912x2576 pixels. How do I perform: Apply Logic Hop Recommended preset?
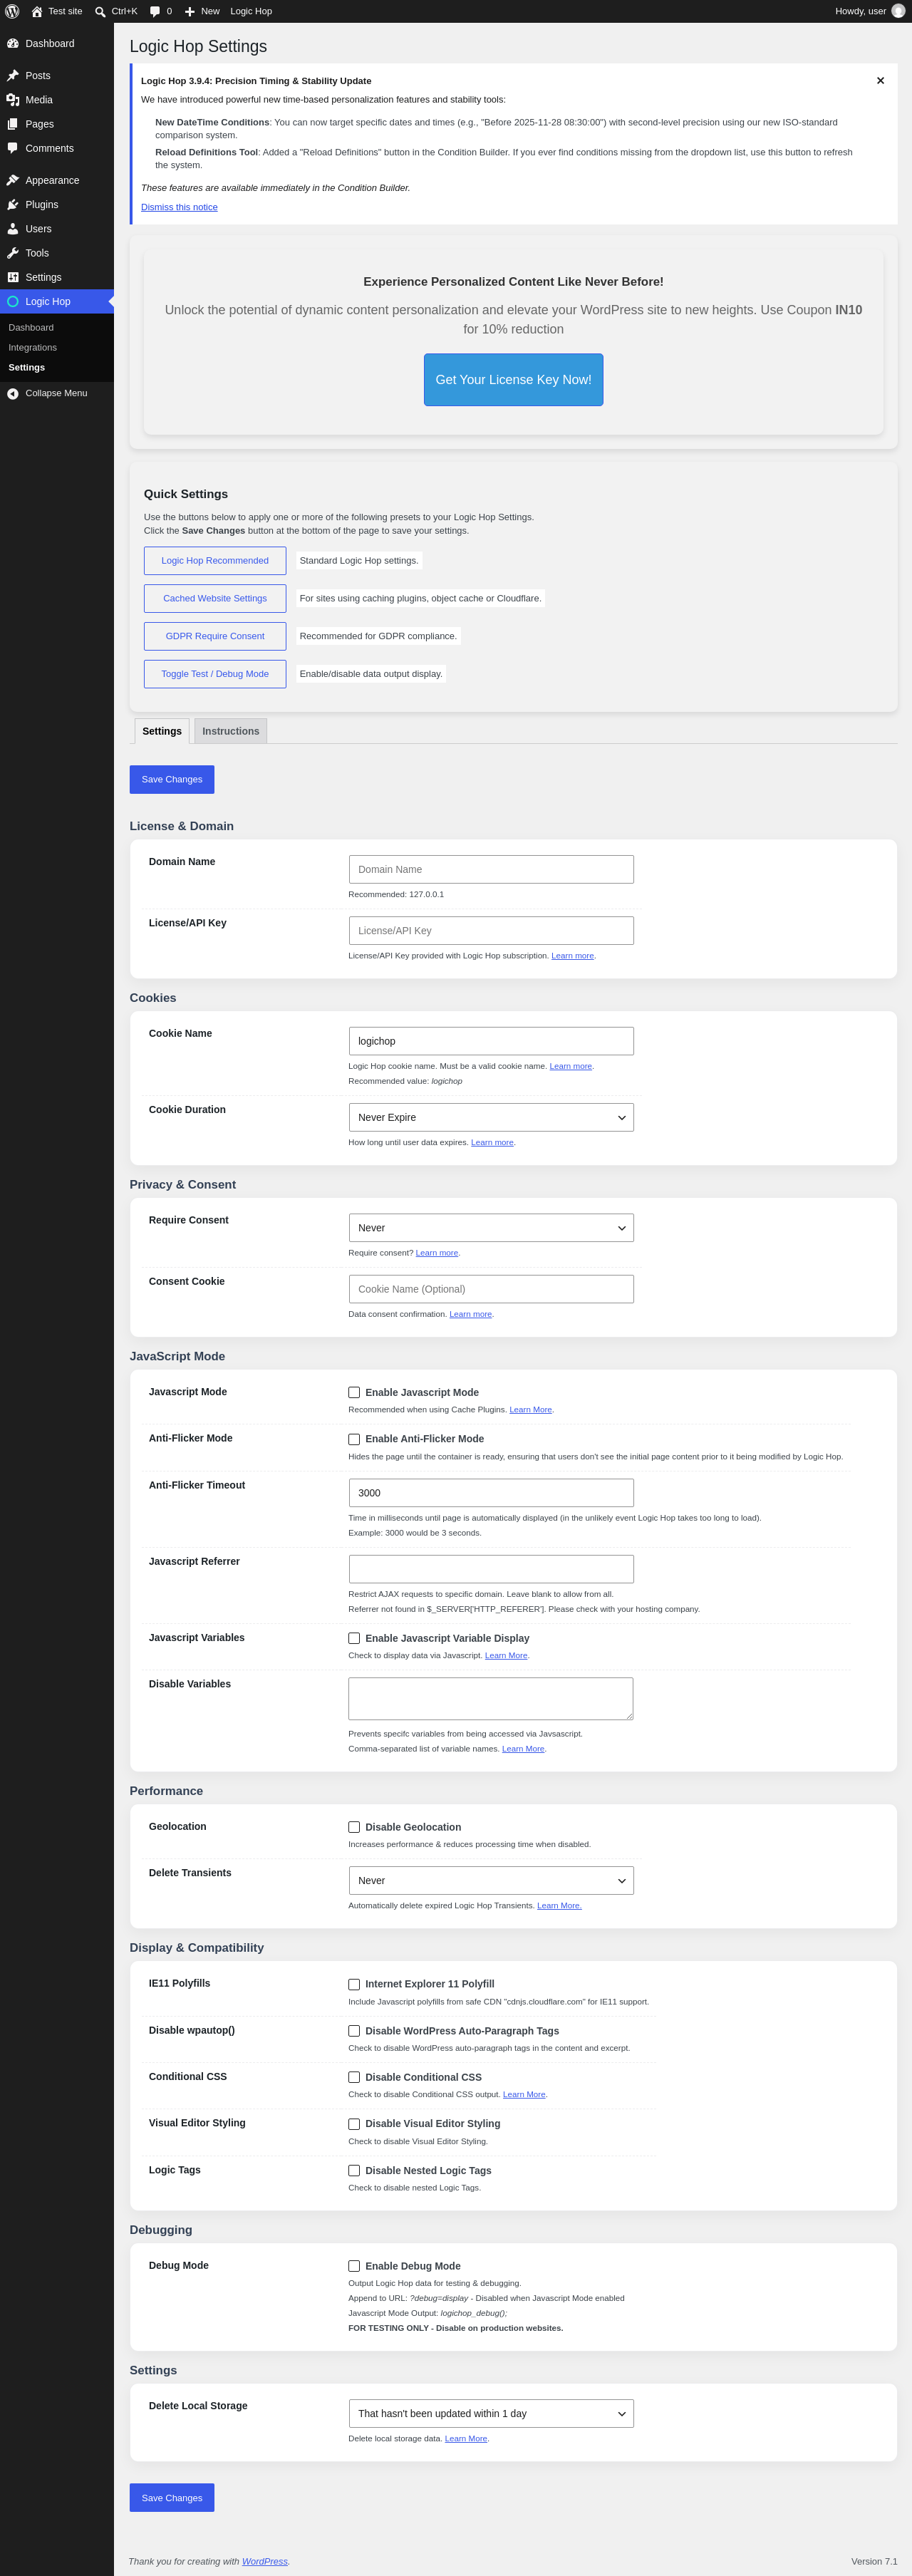point(215,561)
